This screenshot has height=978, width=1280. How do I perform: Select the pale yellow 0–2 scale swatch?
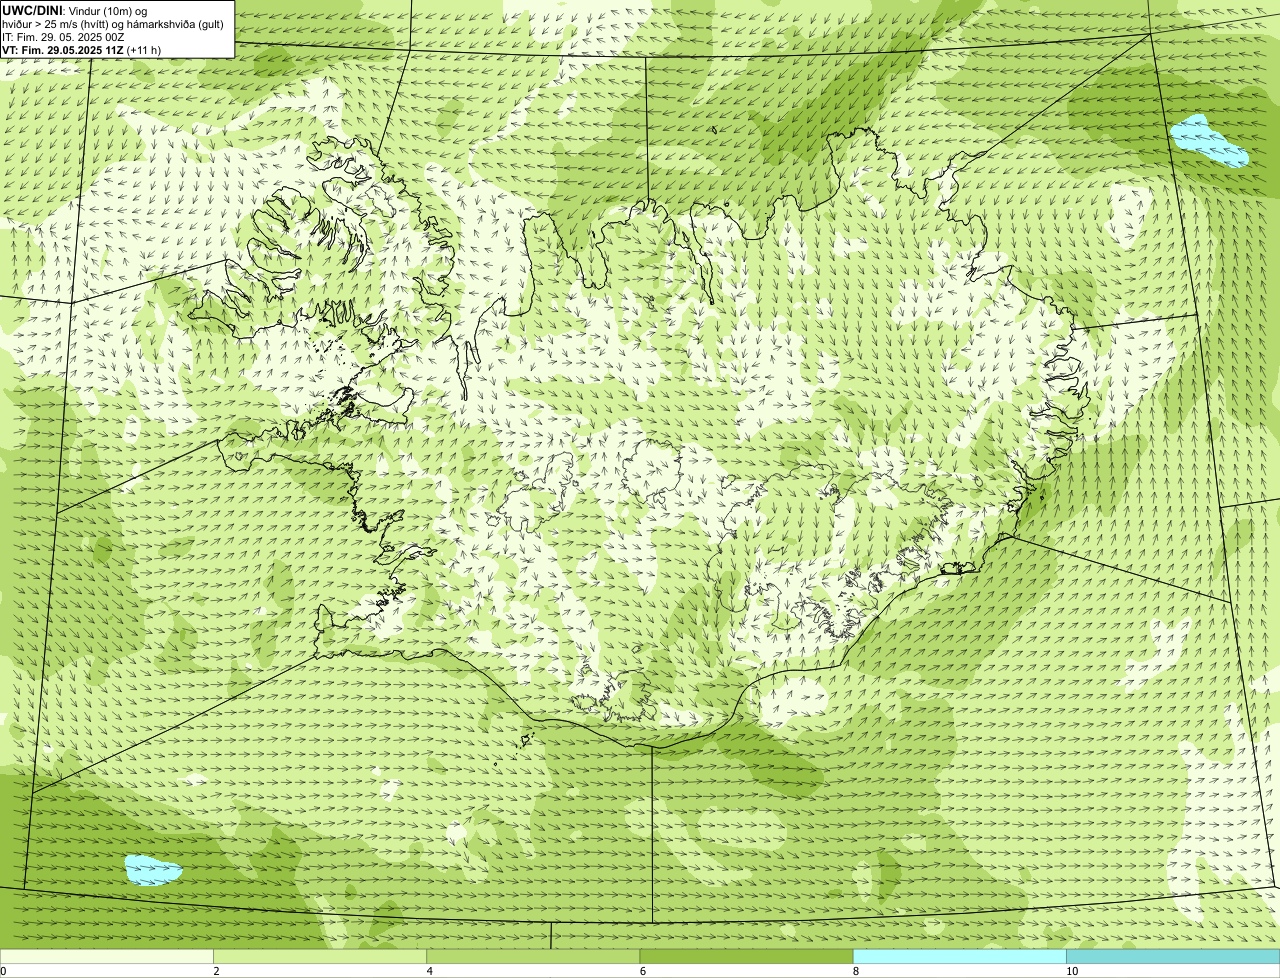(106, 957)
